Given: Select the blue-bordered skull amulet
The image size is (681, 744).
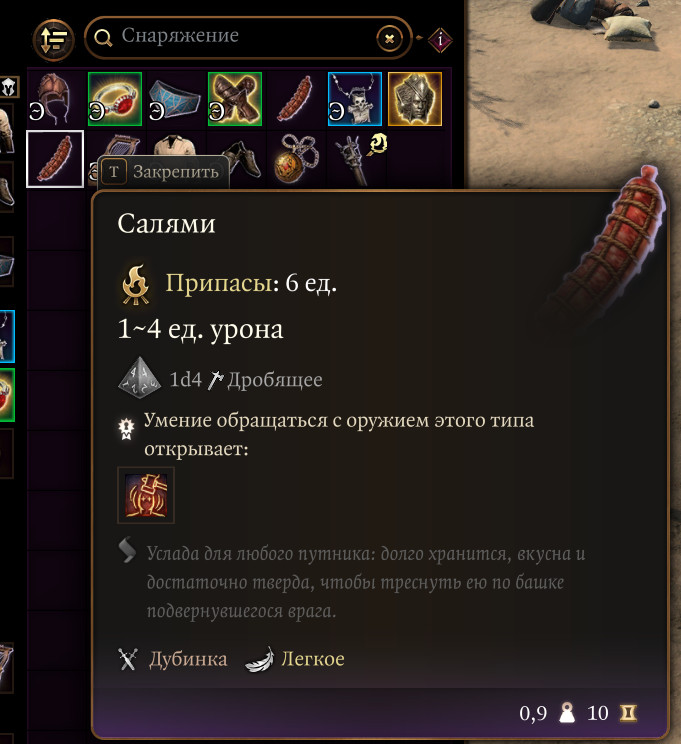Looking at the screenshot, I should click(354, 99).
